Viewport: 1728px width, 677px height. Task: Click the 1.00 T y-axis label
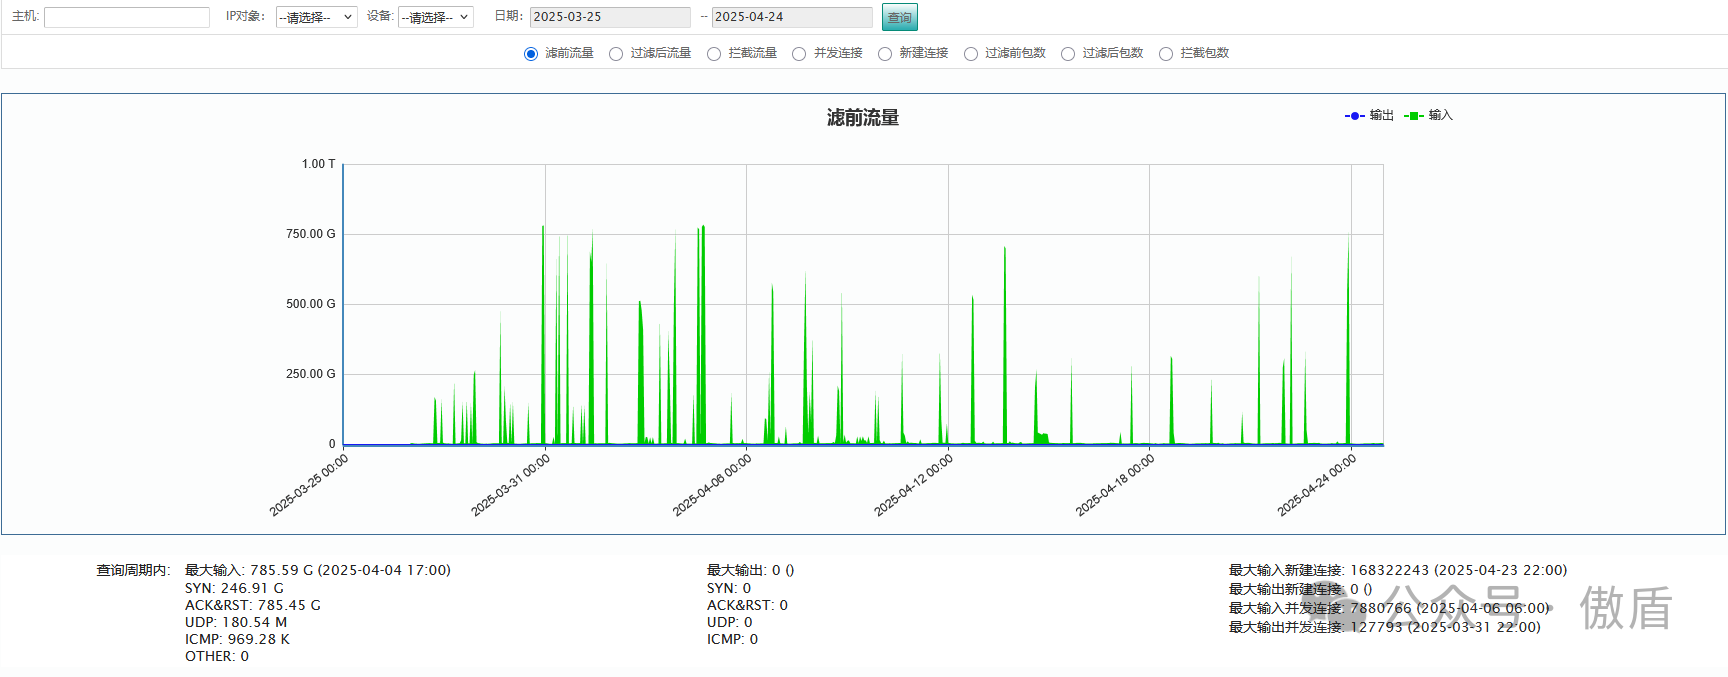tap(318, 164)
